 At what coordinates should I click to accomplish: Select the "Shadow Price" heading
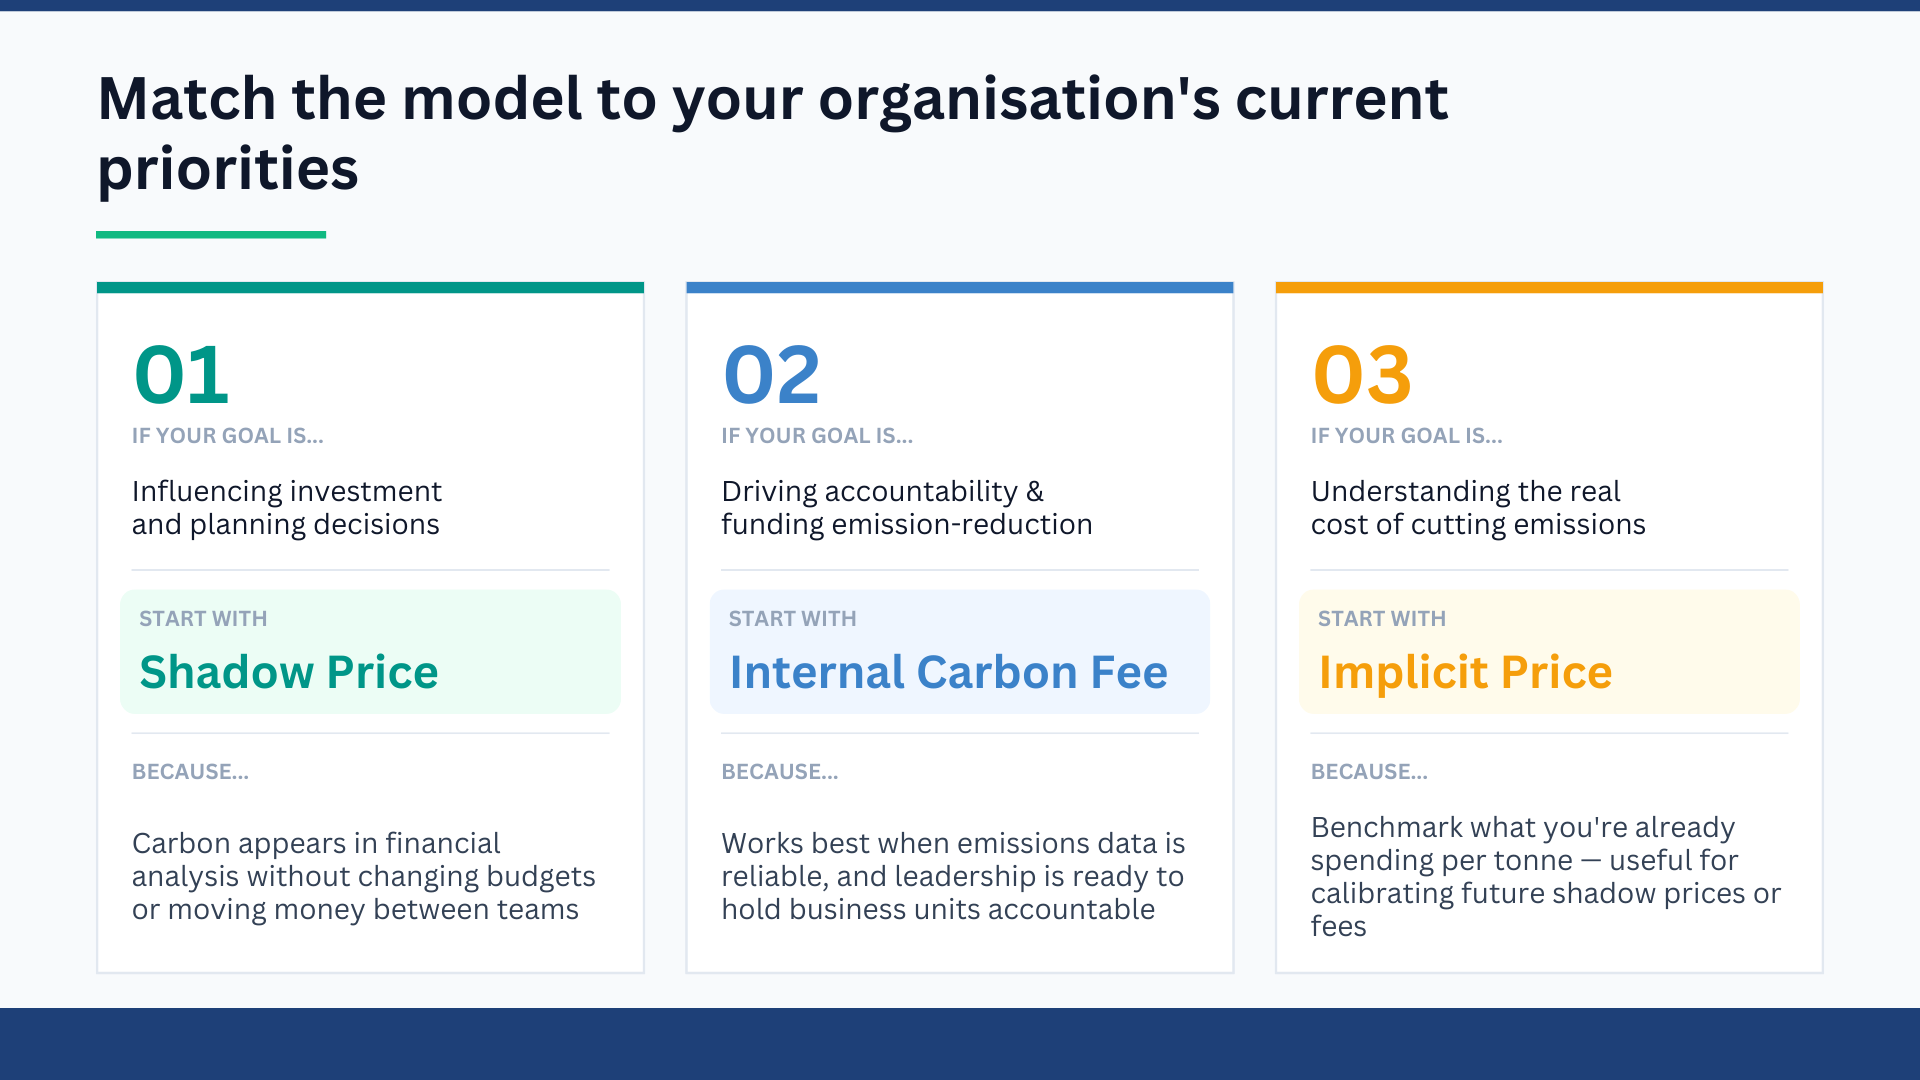pos(289,672)
